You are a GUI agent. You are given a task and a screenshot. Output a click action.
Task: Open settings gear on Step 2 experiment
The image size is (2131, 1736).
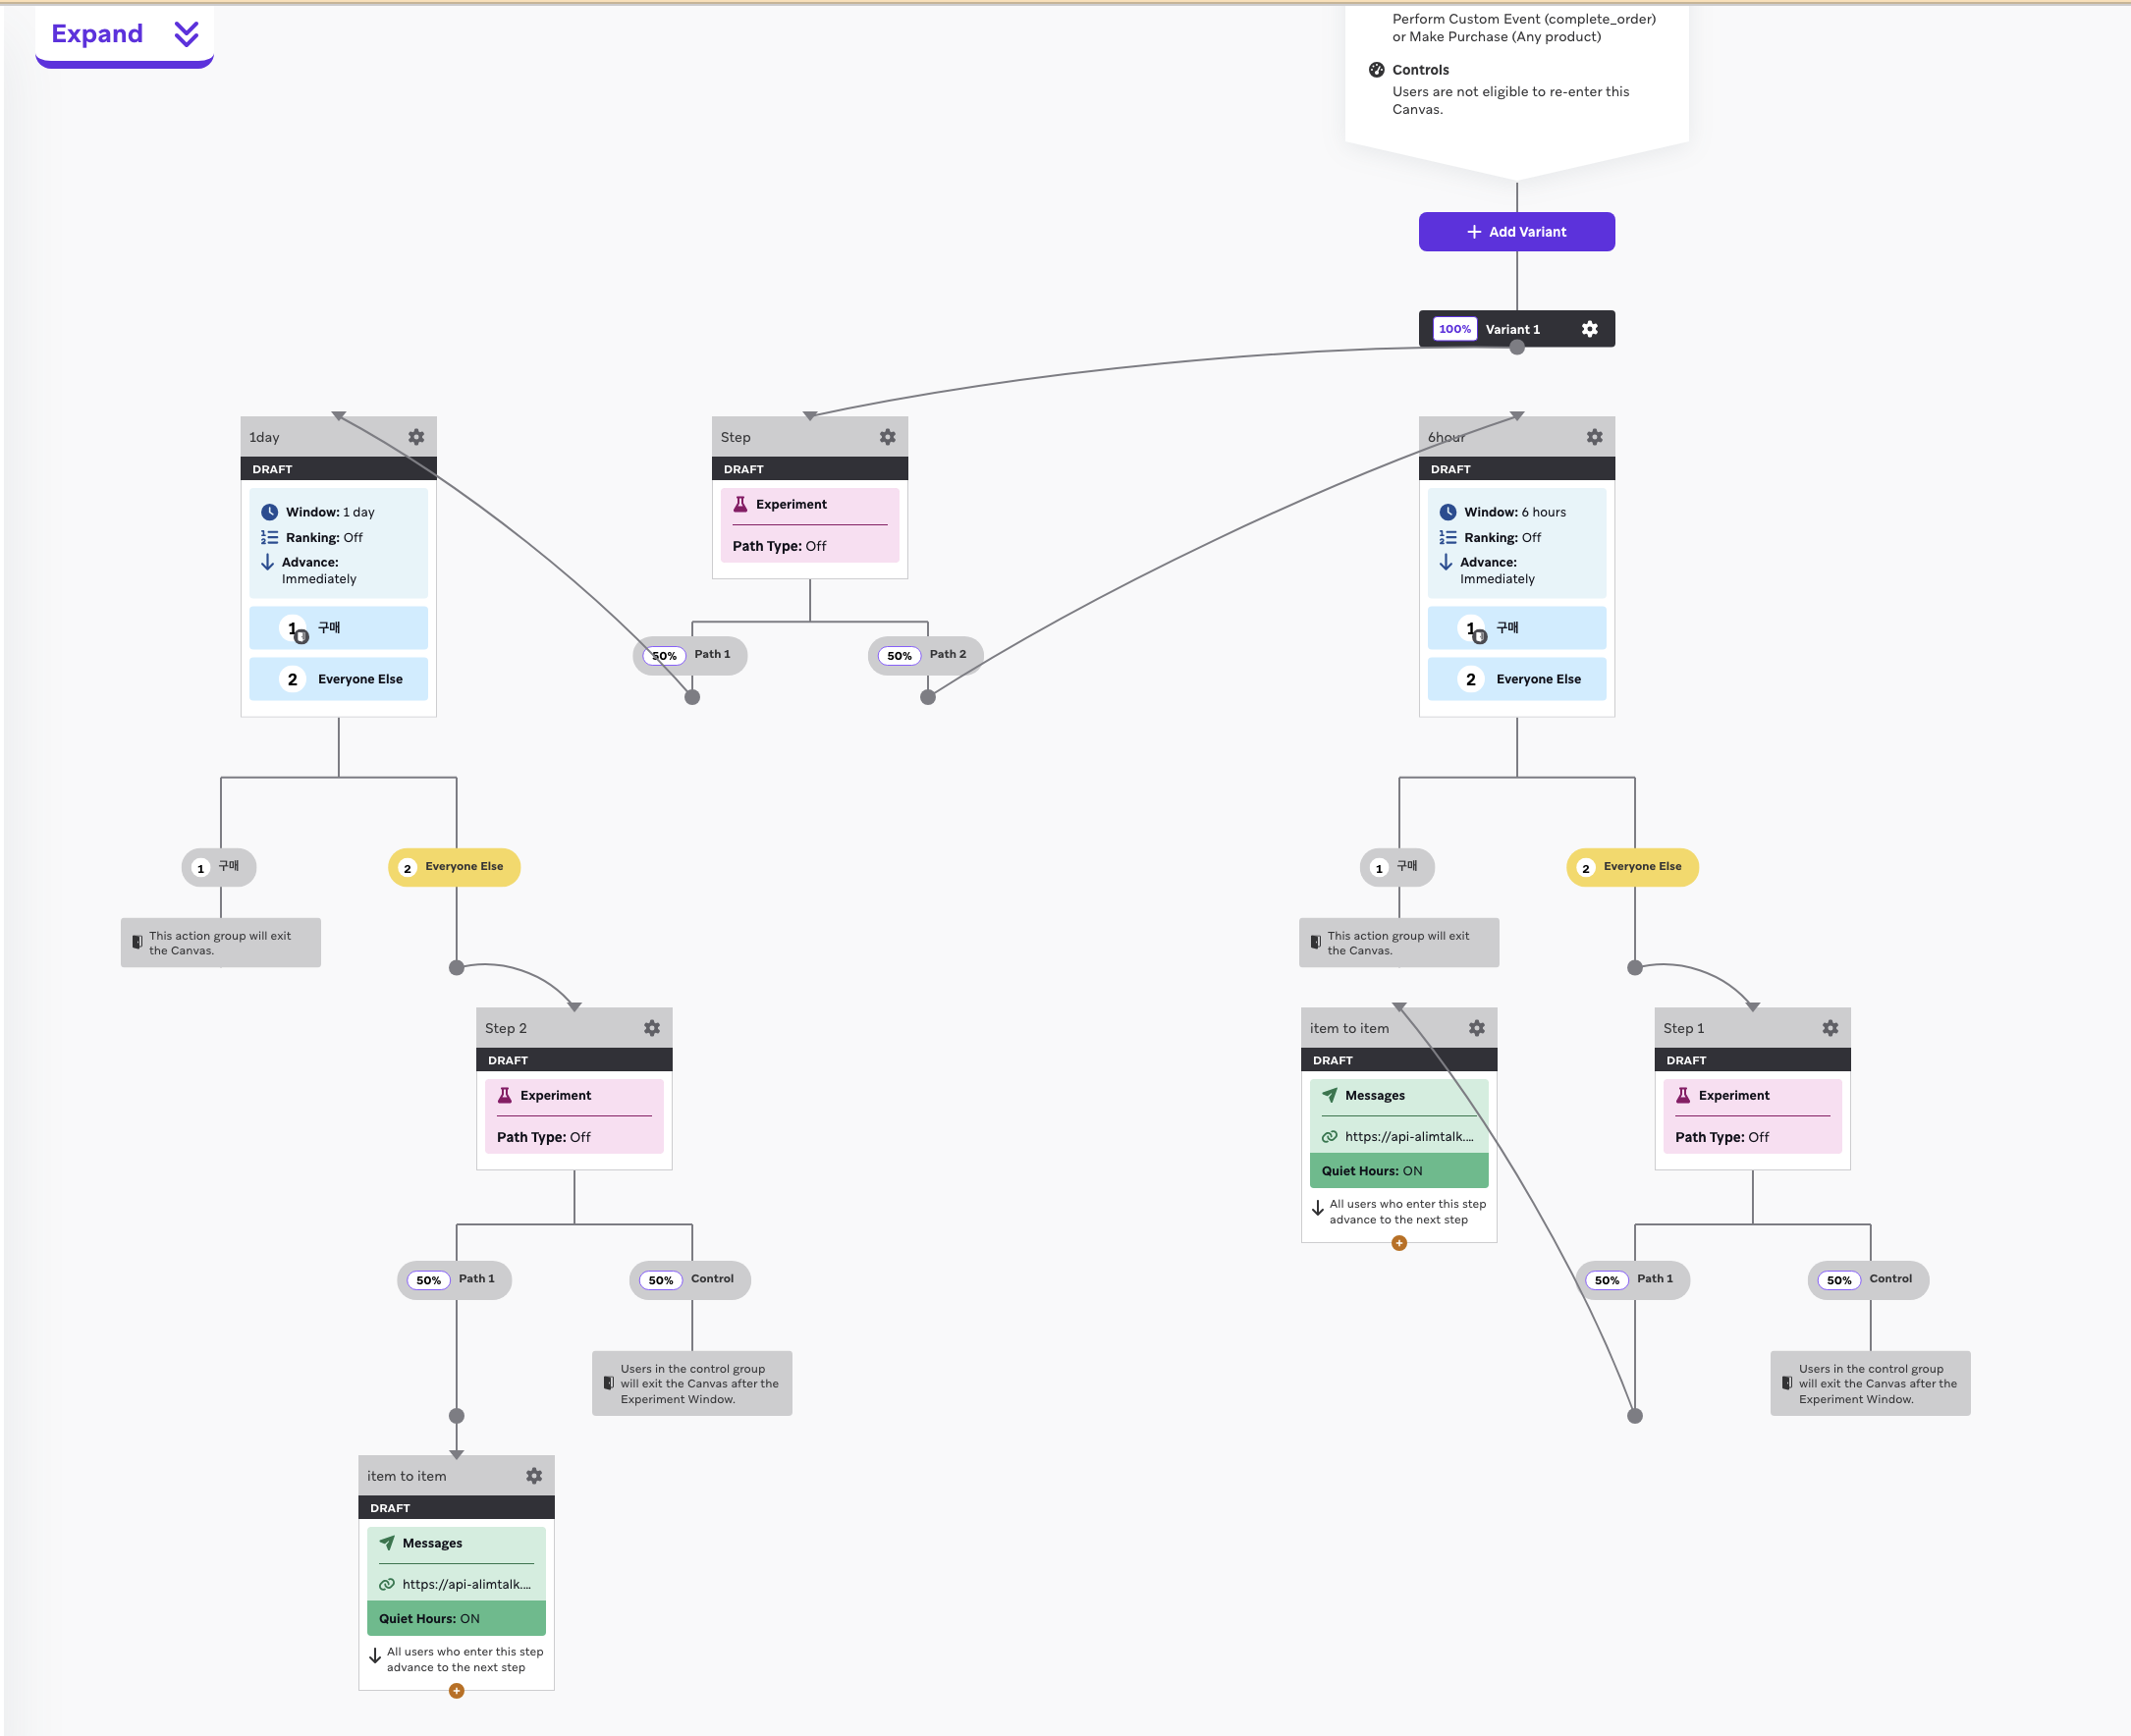click(652, 1028)
